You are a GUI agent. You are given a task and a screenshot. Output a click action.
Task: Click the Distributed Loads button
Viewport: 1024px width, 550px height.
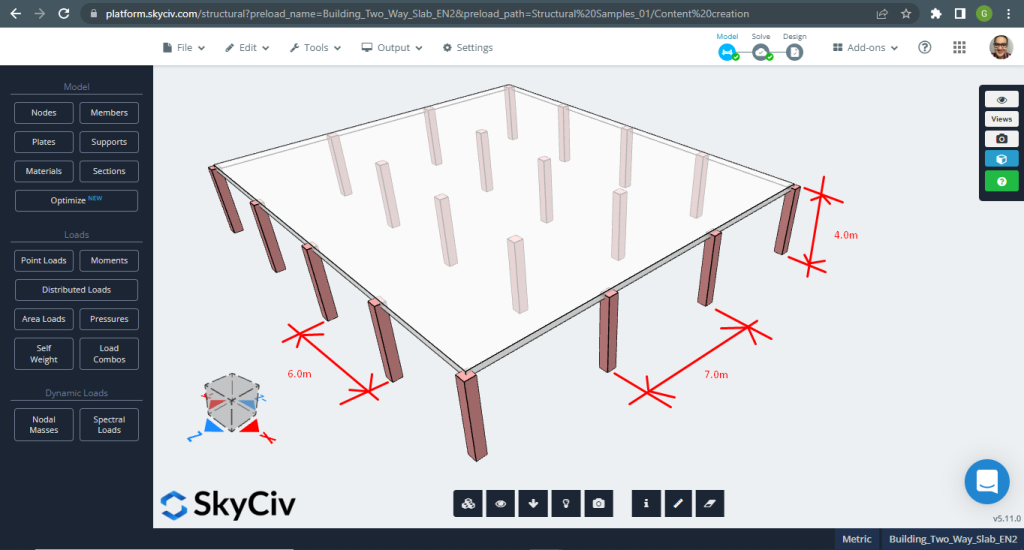(x=76, y=290)
